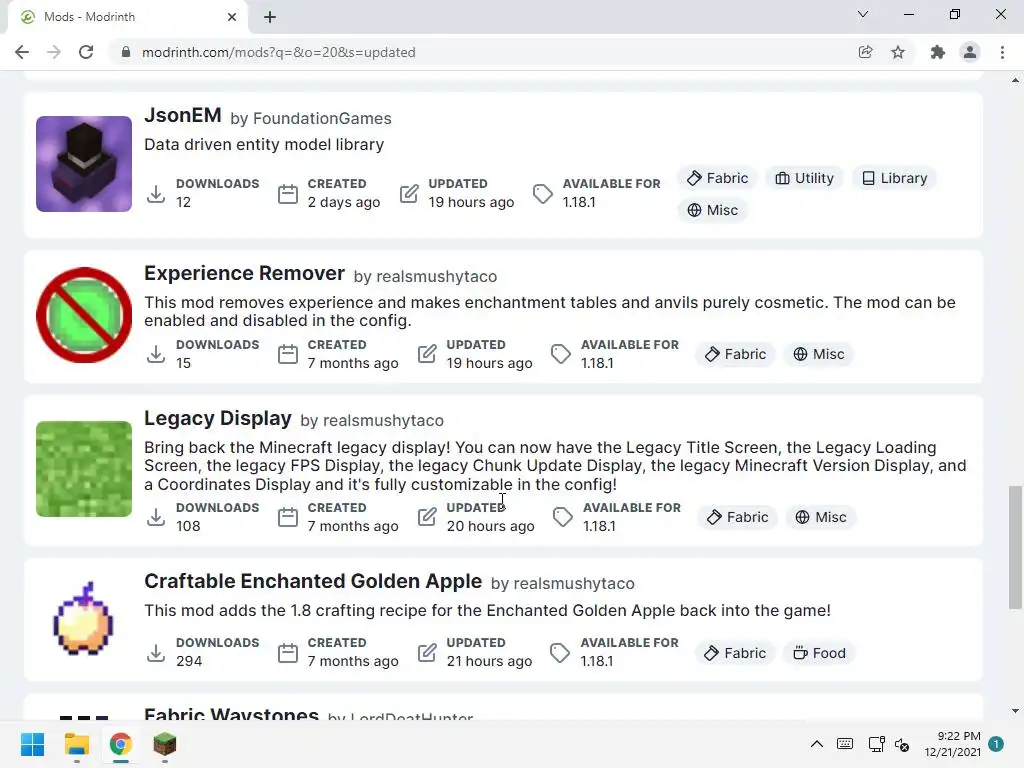Open the tab search chevron
1024x768 pixels.
863,14
